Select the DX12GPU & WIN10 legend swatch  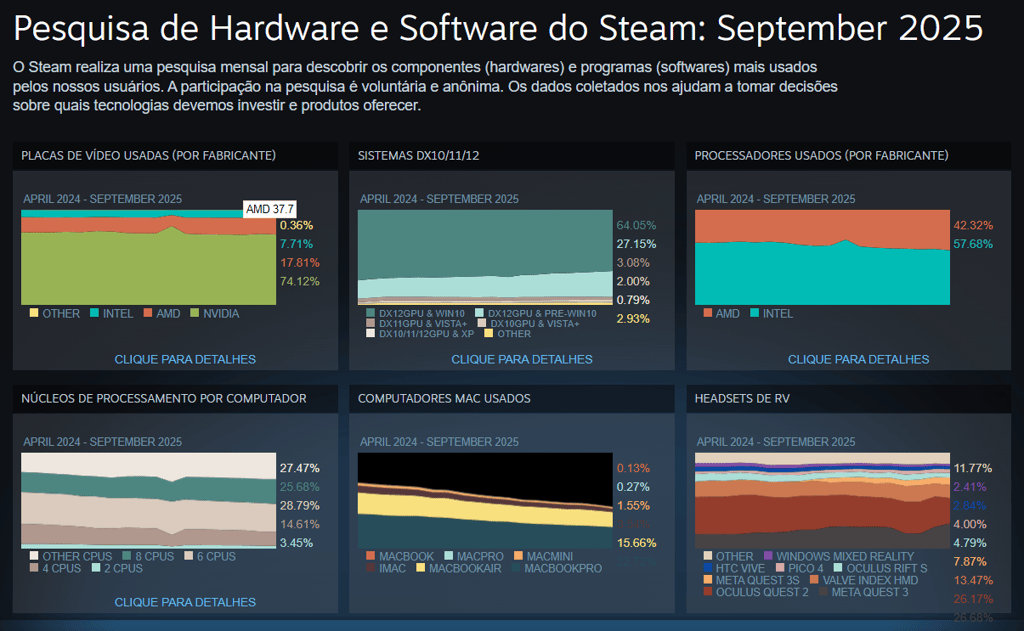coord(370,313)
